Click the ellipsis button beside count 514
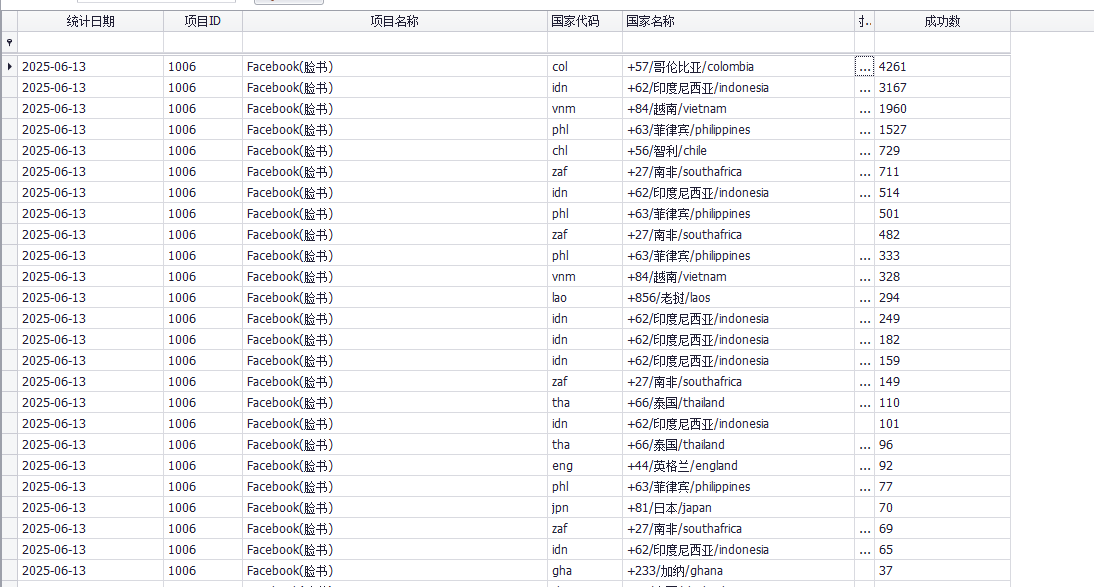Screen dimensions: 1094x587 click(864, 192)
